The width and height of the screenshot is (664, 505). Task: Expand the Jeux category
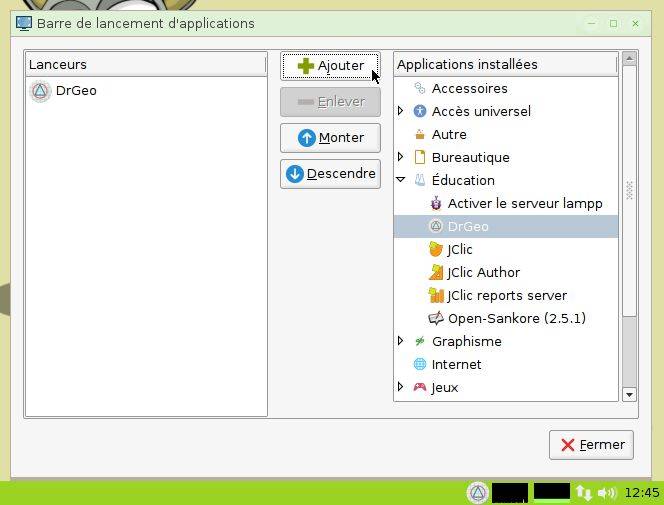[401, 386]
